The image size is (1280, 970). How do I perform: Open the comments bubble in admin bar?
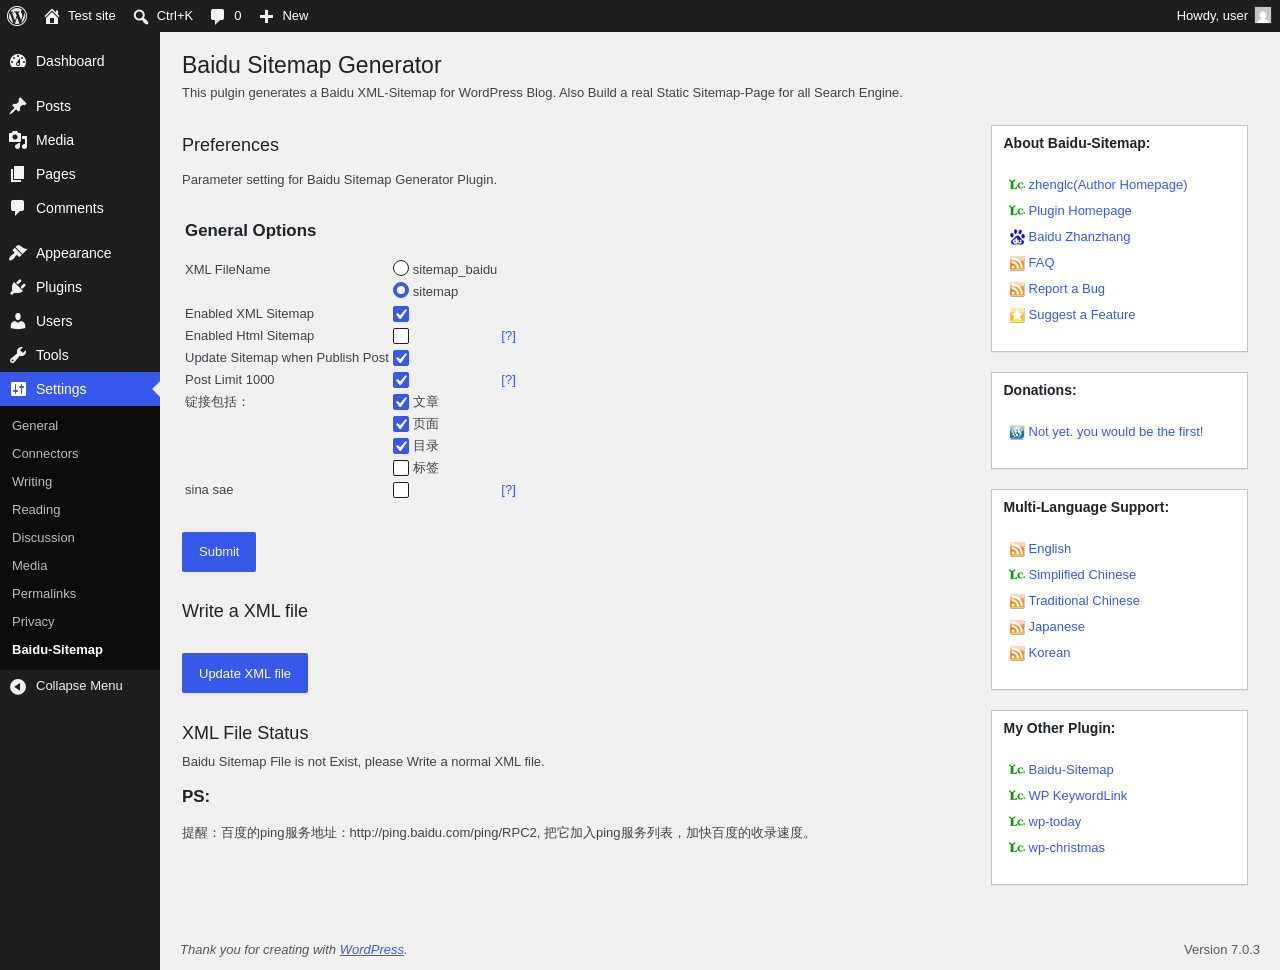pyautogui.click(x=218, y=16)
